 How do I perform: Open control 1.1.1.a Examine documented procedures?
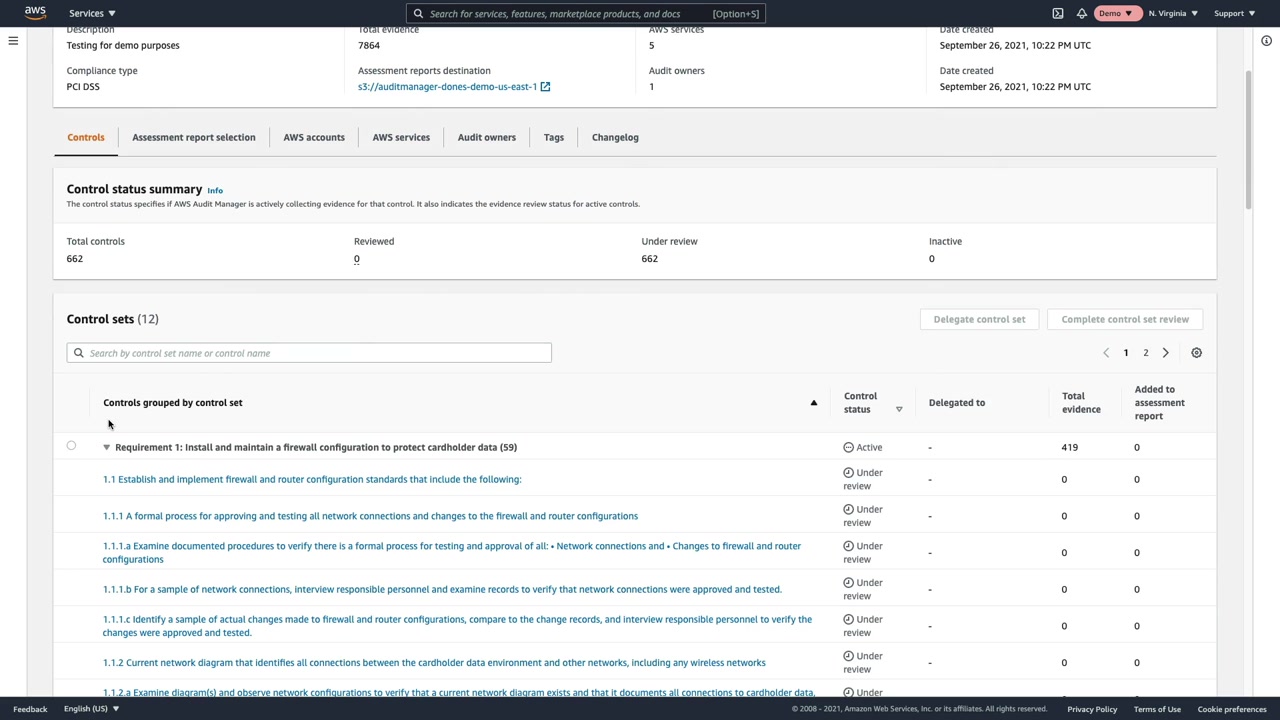click(452, 553)
